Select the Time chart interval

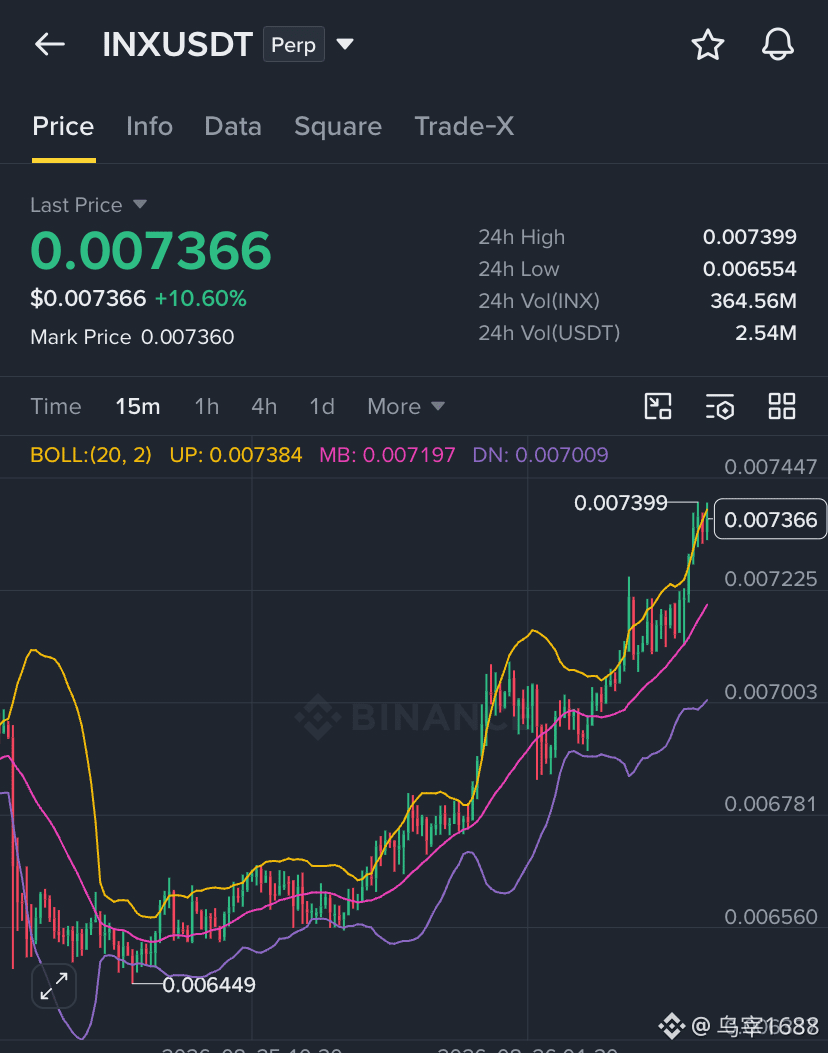click(56, 406)
